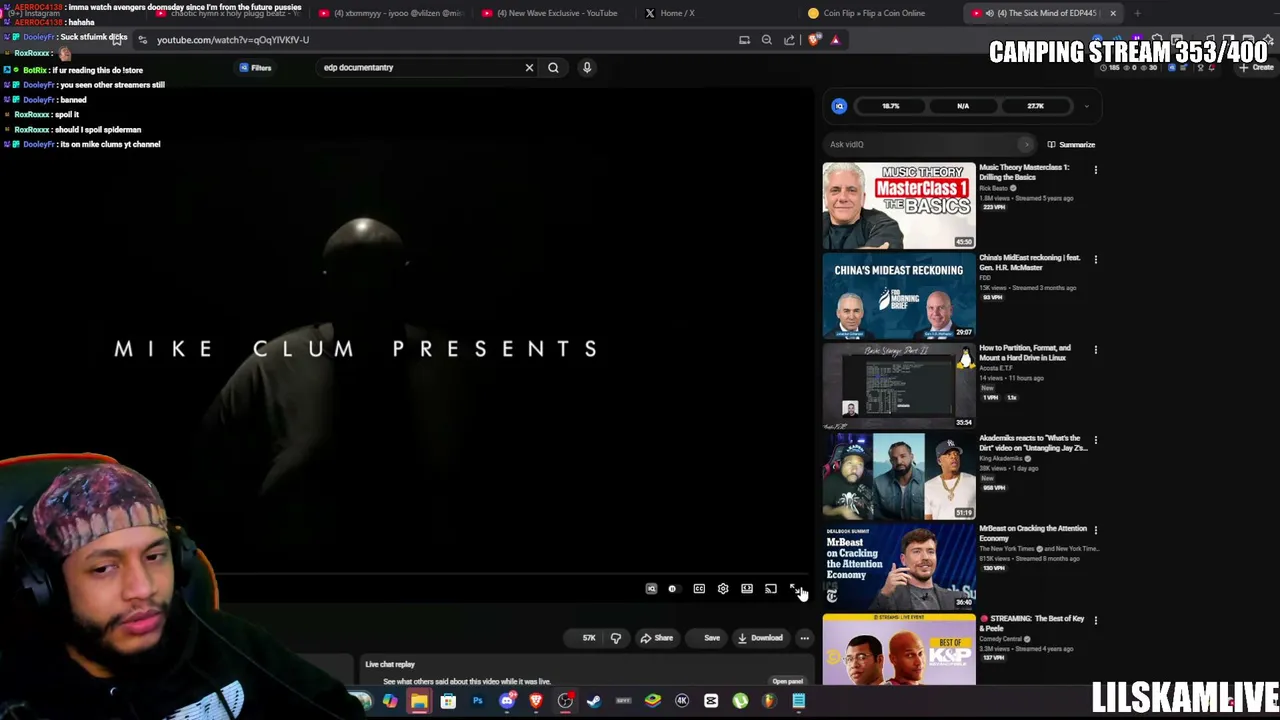Open OBS Studio from the taskbar
The width and height of the screenshot is (1280, 720).
coord(565,701)
